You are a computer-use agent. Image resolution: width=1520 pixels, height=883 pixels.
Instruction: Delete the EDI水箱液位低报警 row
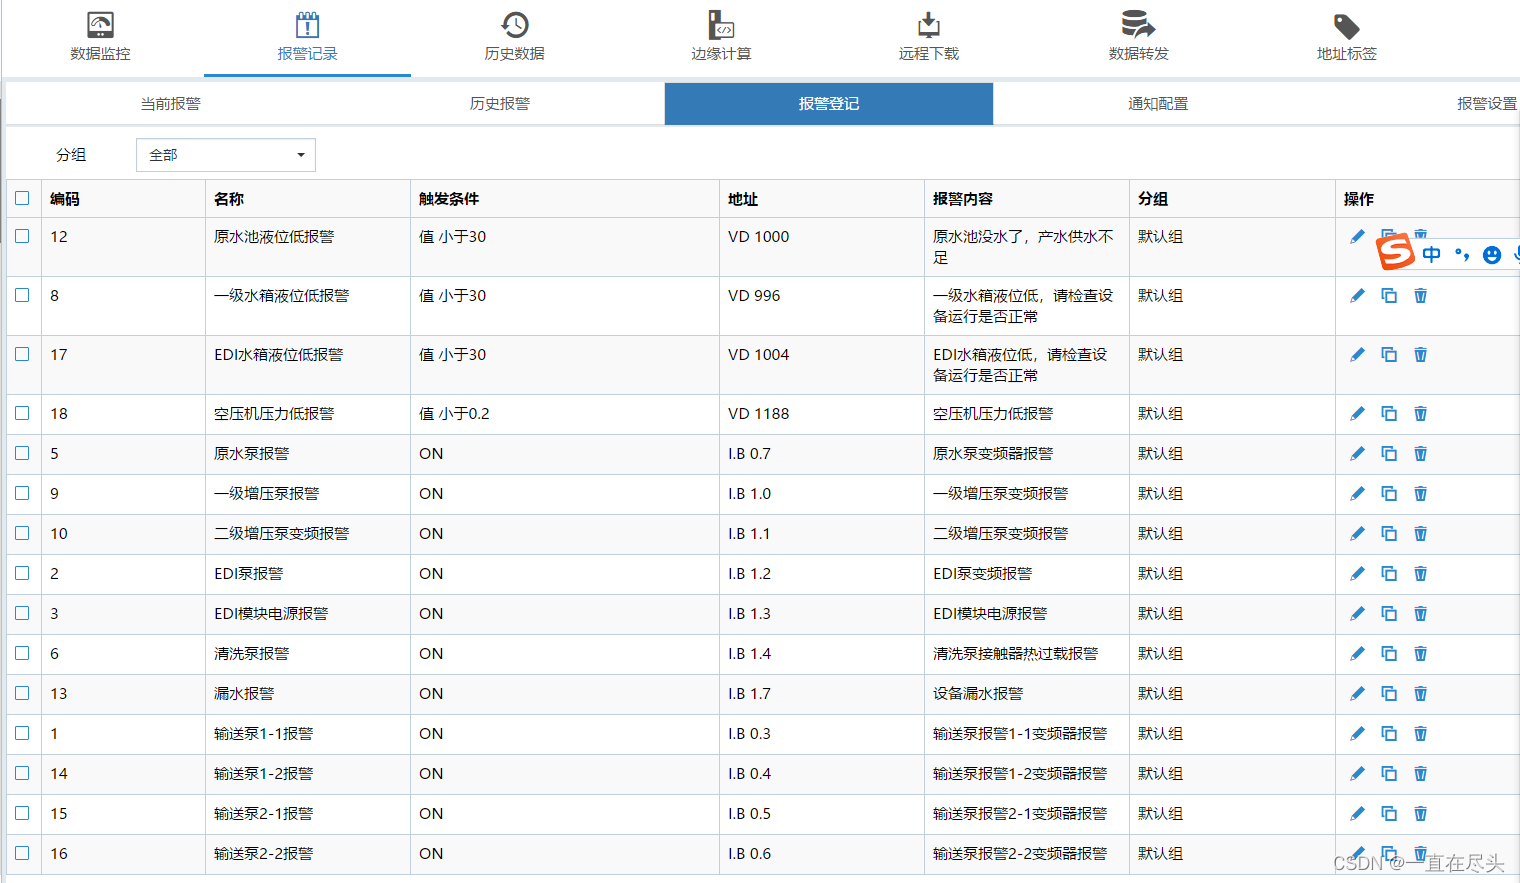[1420, 355]
